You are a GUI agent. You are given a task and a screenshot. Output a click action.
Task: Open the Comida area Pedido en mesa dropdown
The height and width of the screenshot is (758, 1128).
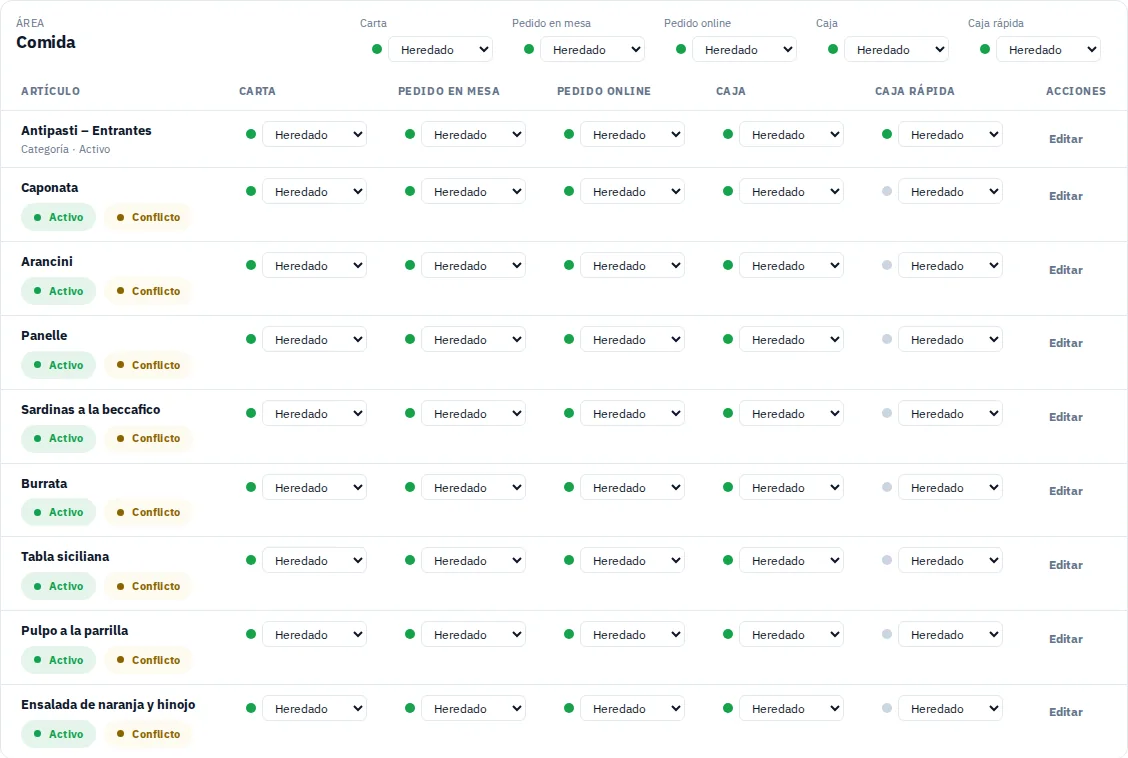[x=592, y=50]
